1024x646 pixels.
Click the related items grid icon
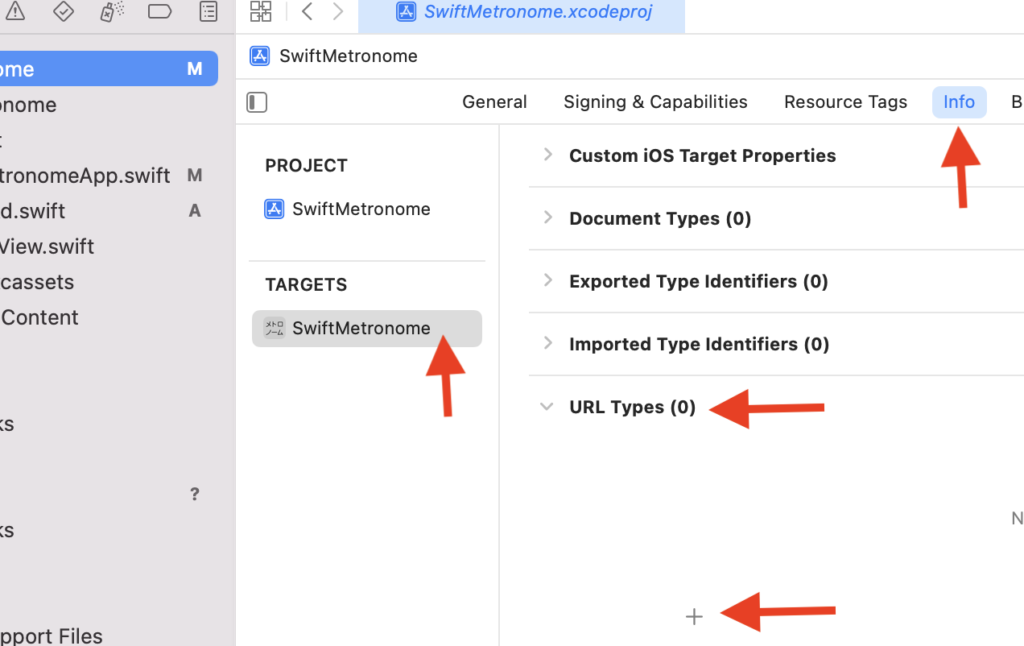click(x=261, y=10)
